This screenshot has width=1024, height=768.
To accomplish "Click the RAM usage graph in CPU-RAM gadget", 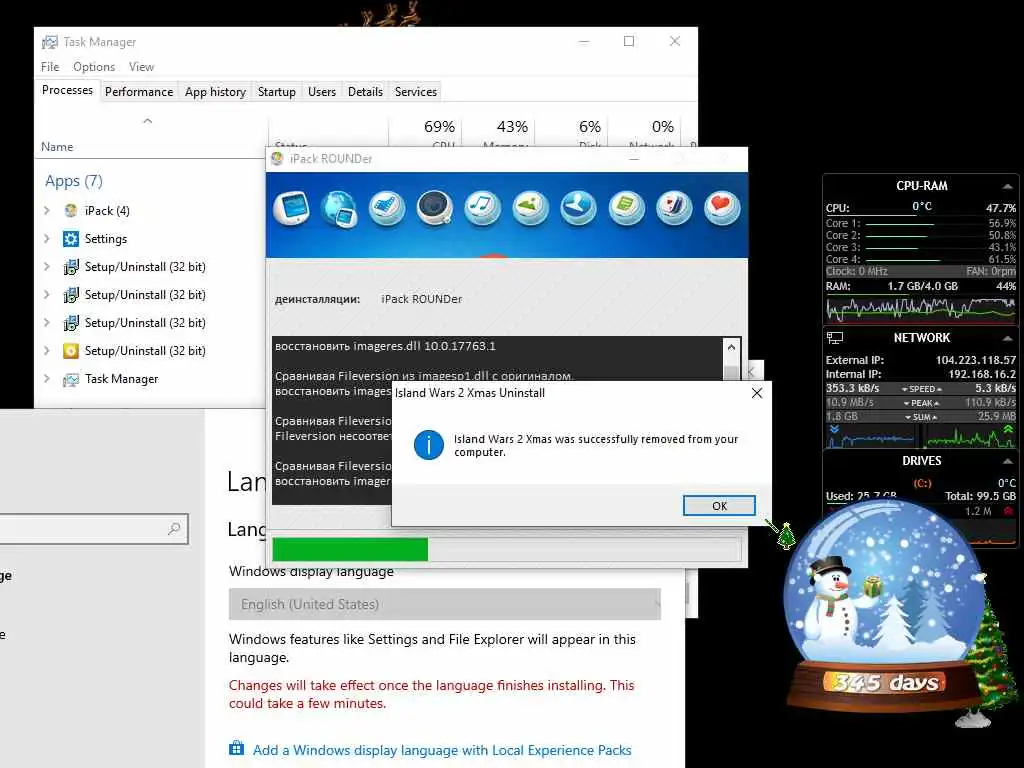I will (921, 308).
